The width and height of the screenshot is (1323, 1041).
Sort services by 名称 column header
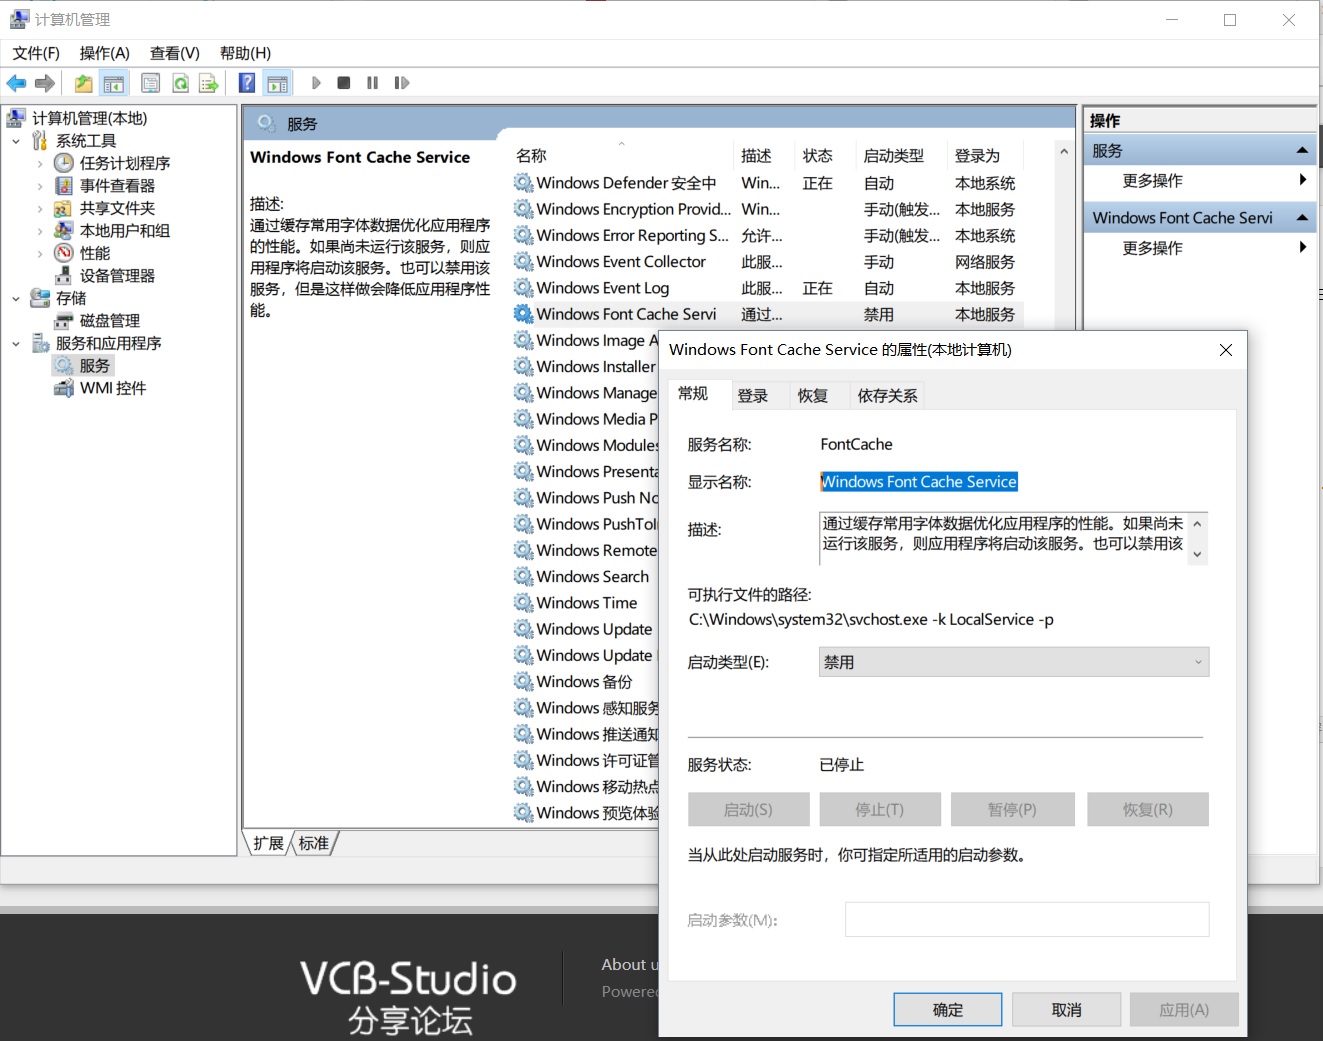(x=621, y=156)
